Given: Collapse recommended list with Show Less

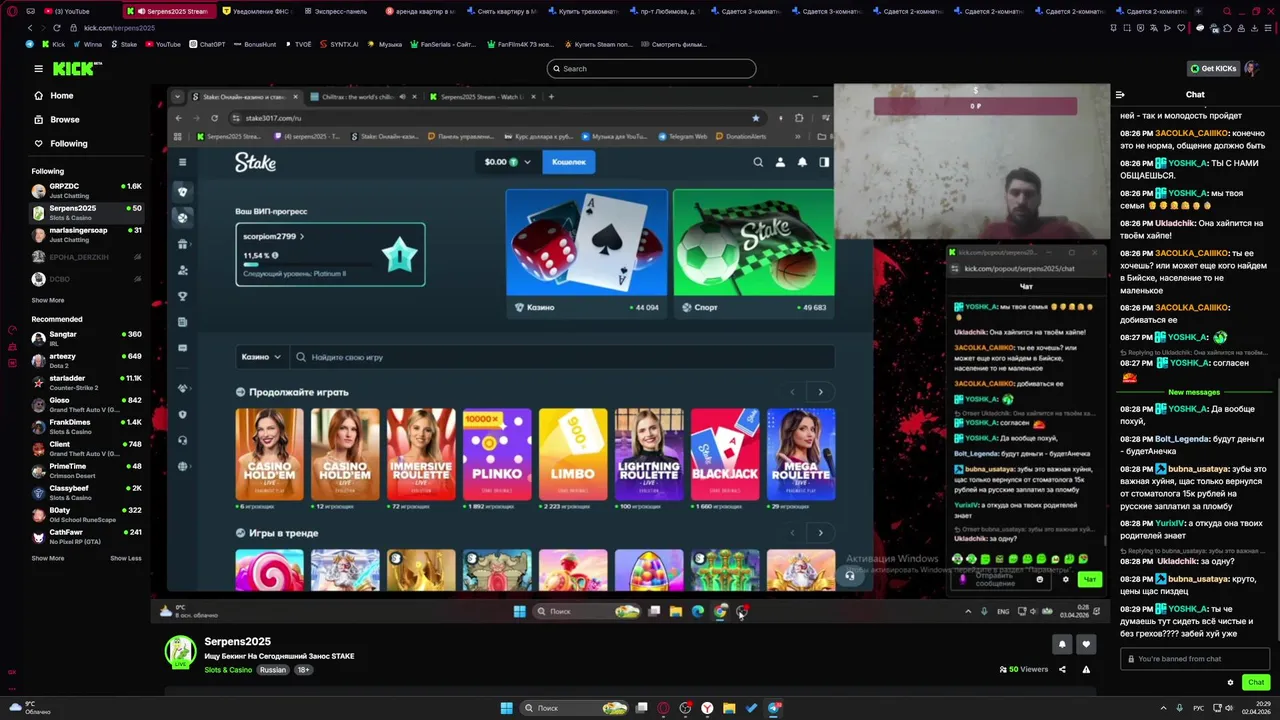Looking at the screenshot, I should pos(126,558).
